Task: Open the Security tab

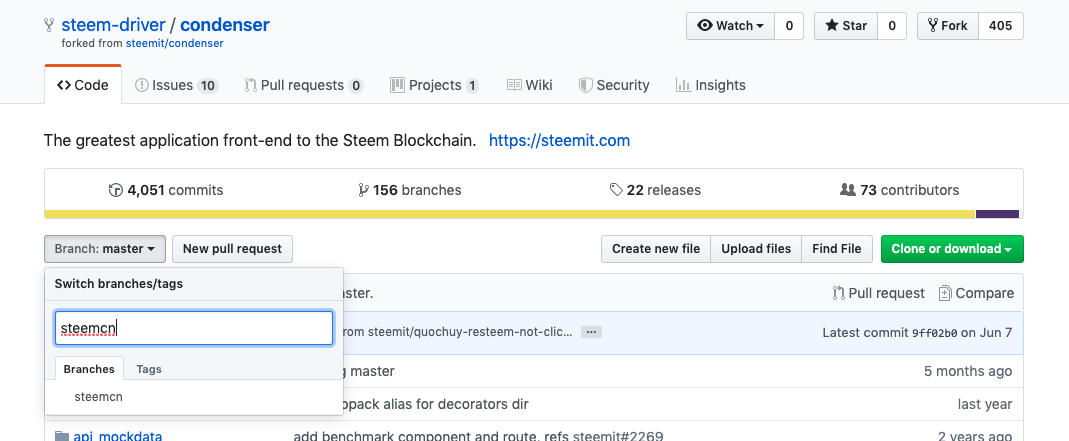Action: click(x=614, y=85)
